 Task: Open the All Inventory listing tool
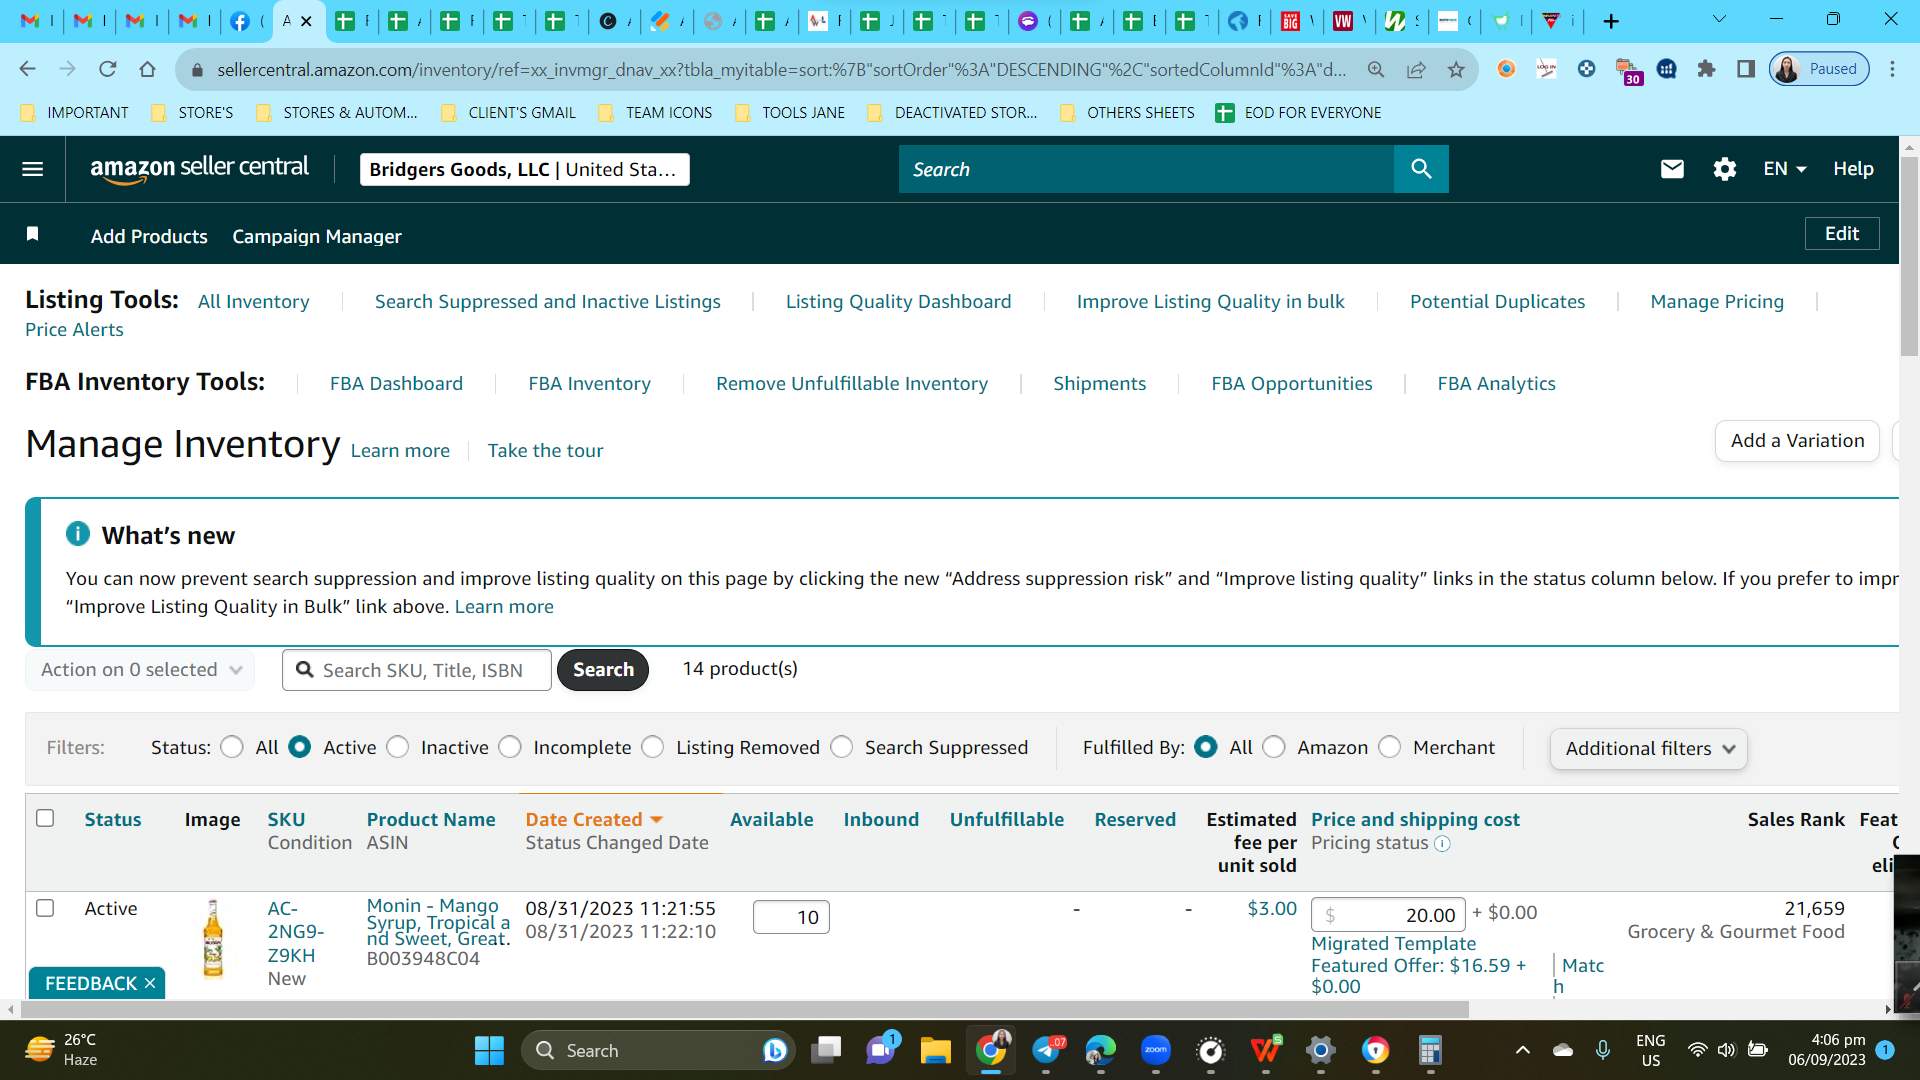tap(253, 301)
